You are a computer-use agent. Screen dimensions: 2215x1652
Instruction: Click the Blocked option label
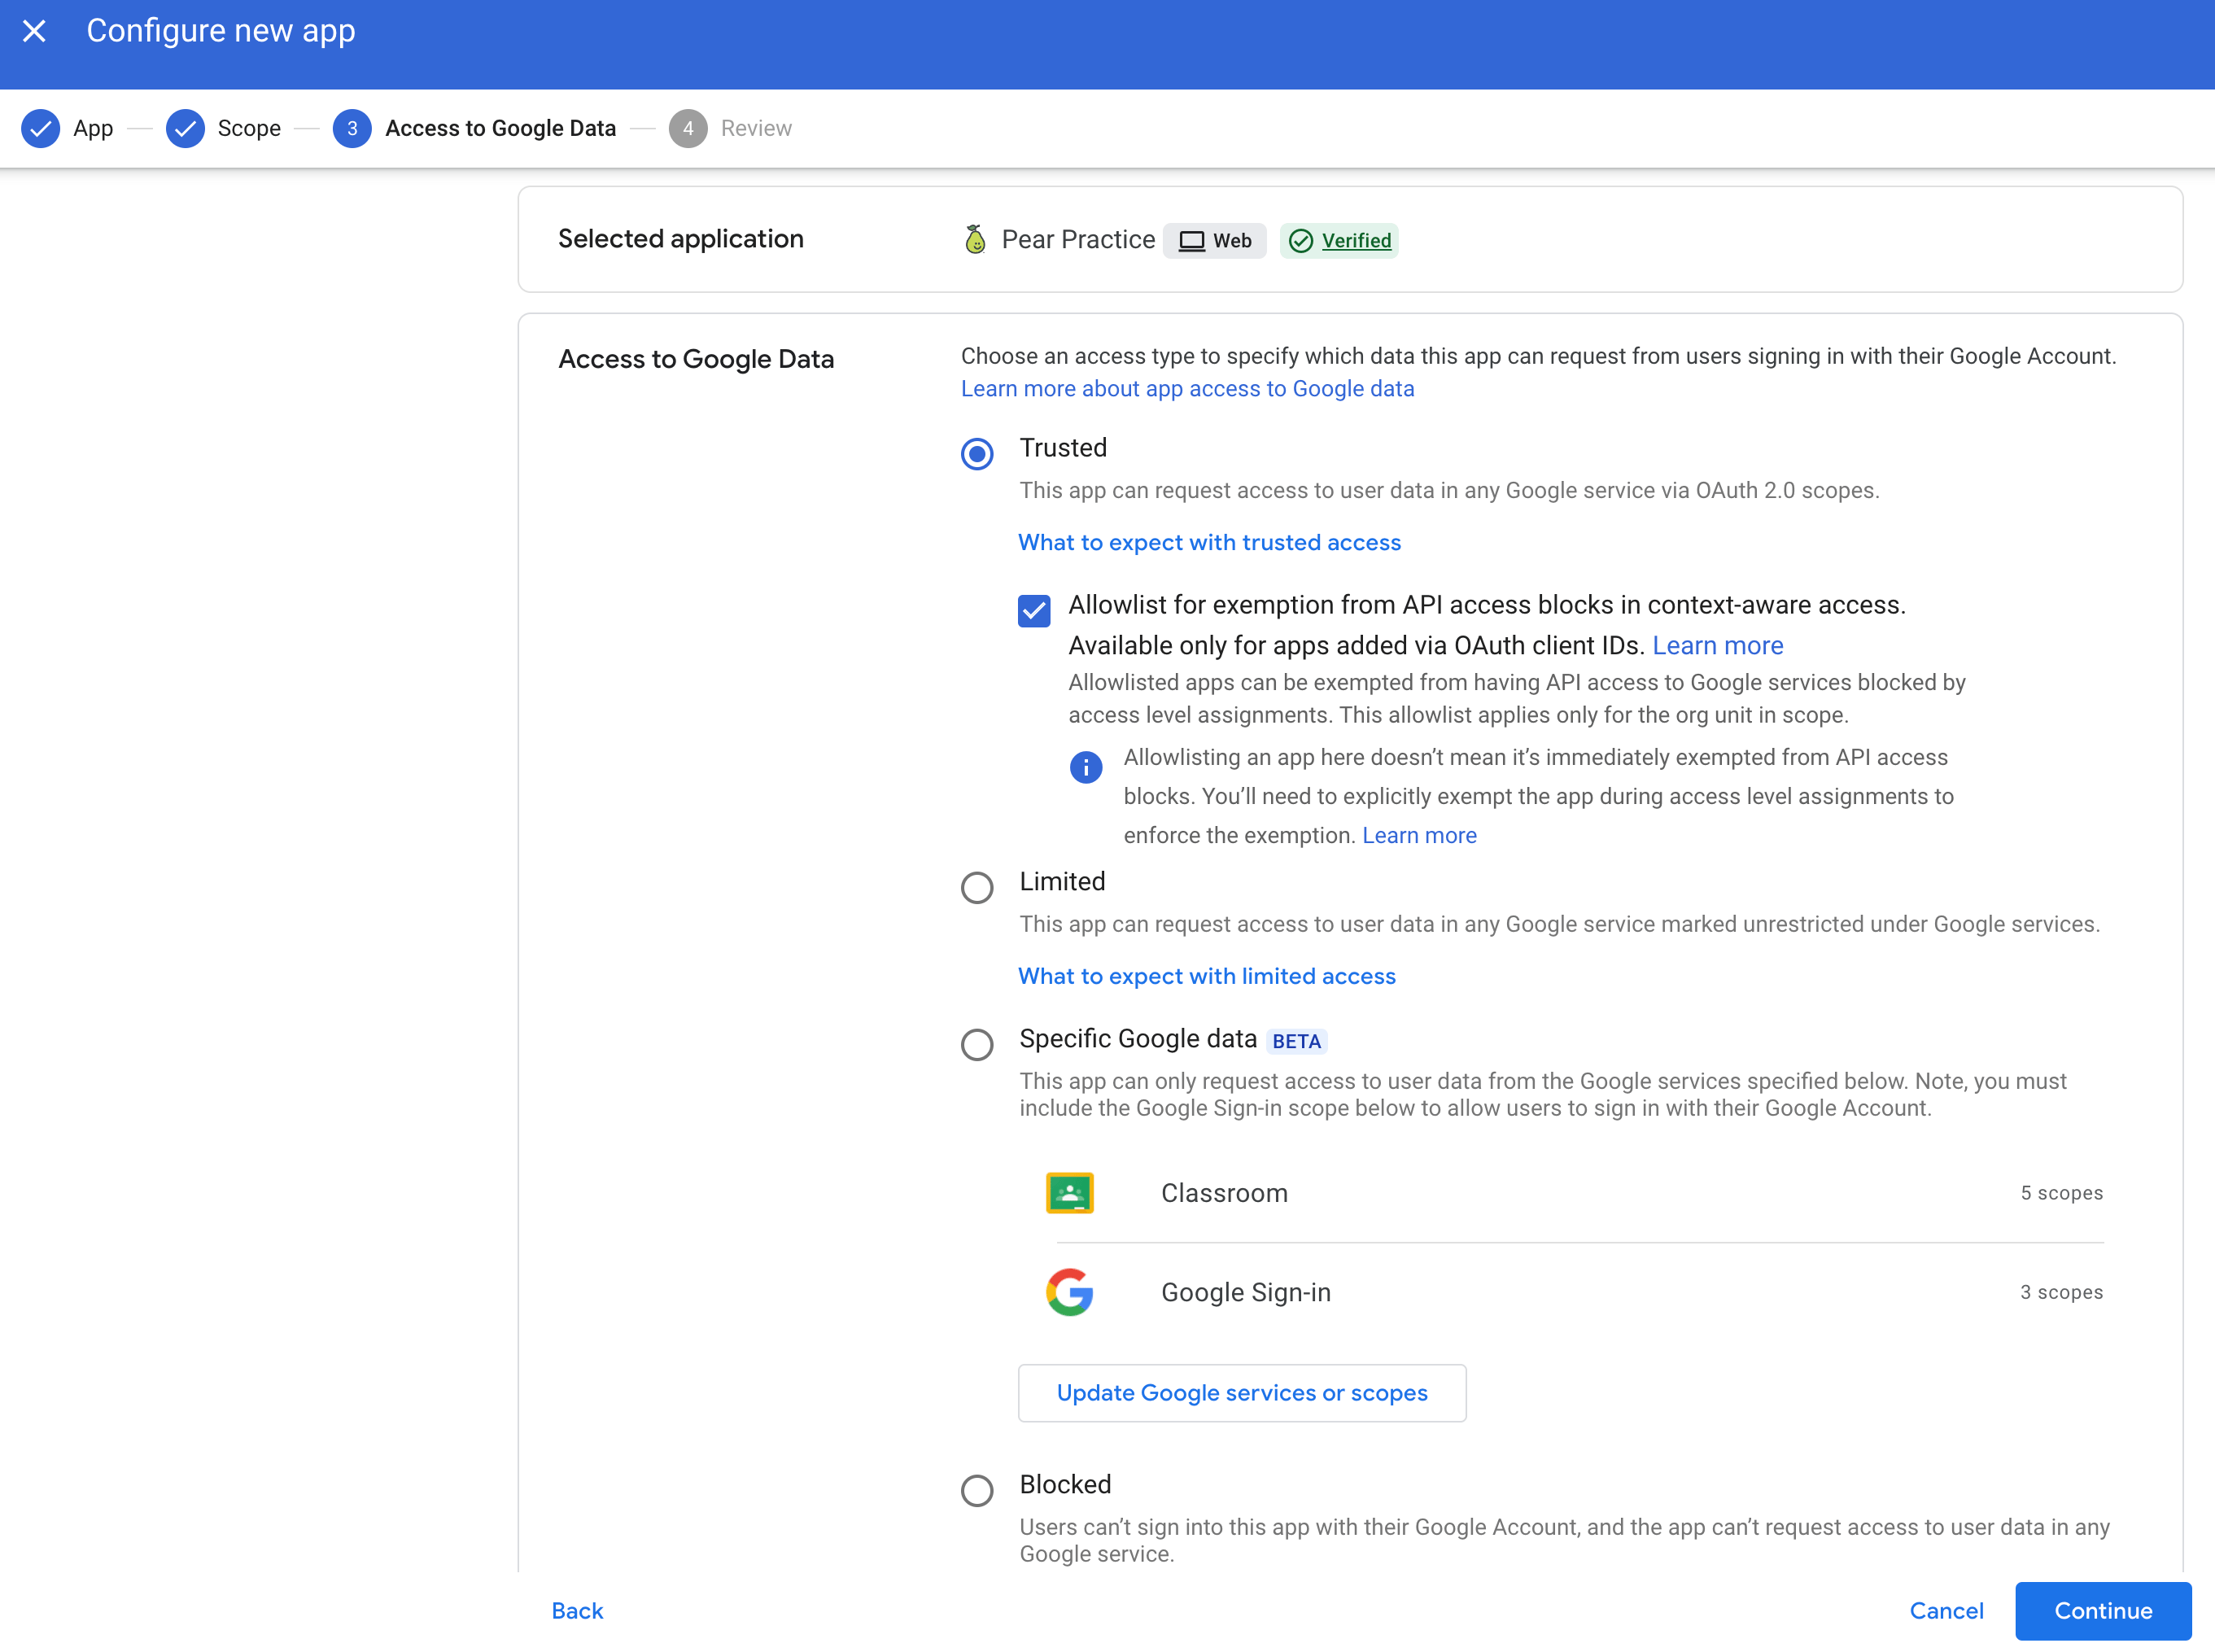click(1065, 1484)
